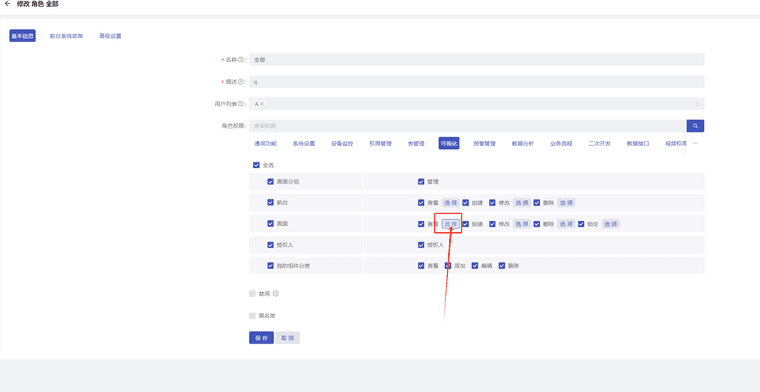Save the role with 保存 button
Screen dimensions: 760x392
(261, 338)
